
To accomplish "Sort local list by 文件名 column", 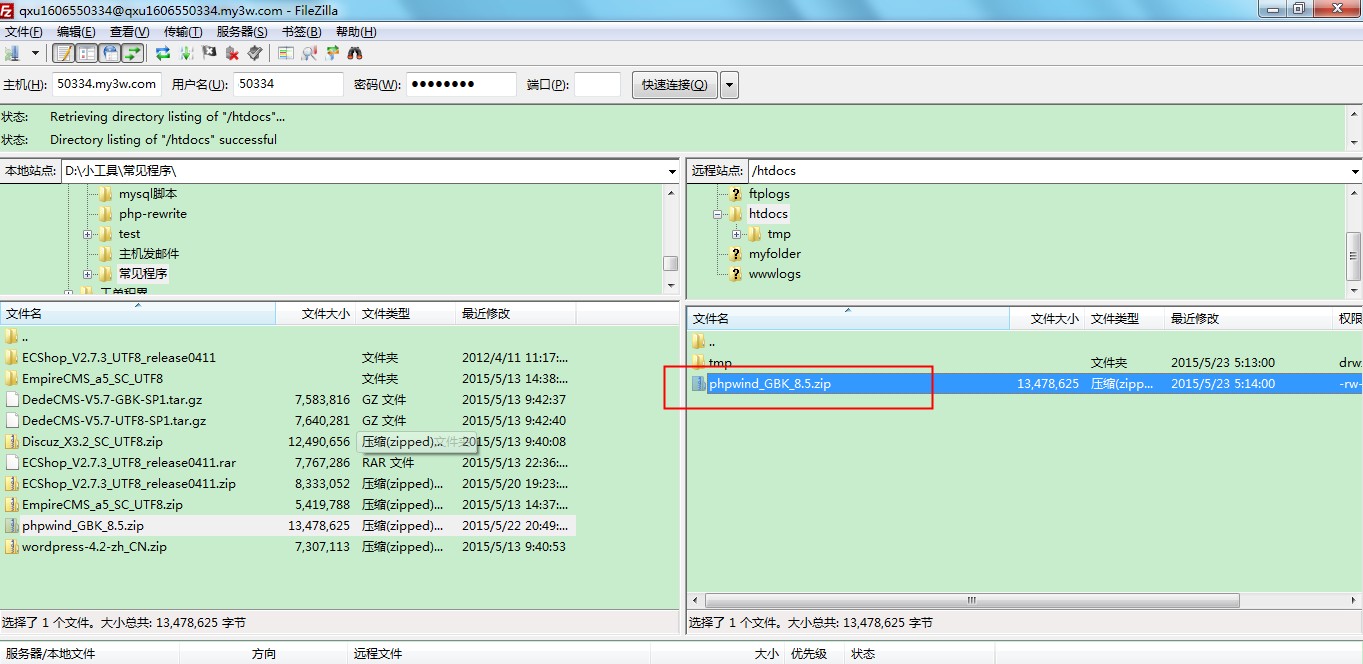I will click(x=138, y=314).
